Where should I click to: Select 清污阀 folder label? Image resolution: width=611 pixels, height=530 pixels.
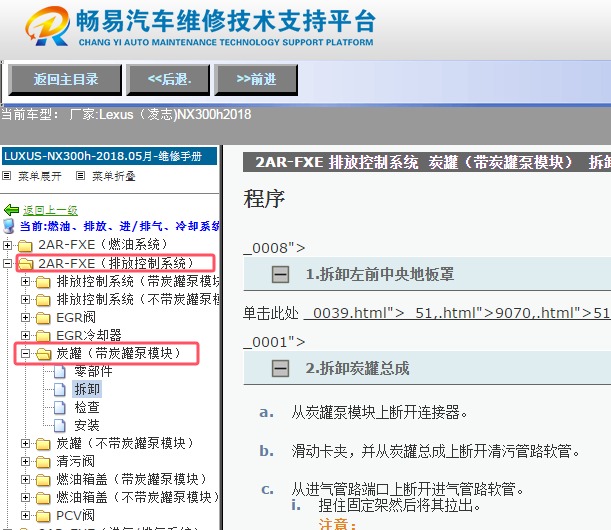pyautogui.click(x=75, y=461)
